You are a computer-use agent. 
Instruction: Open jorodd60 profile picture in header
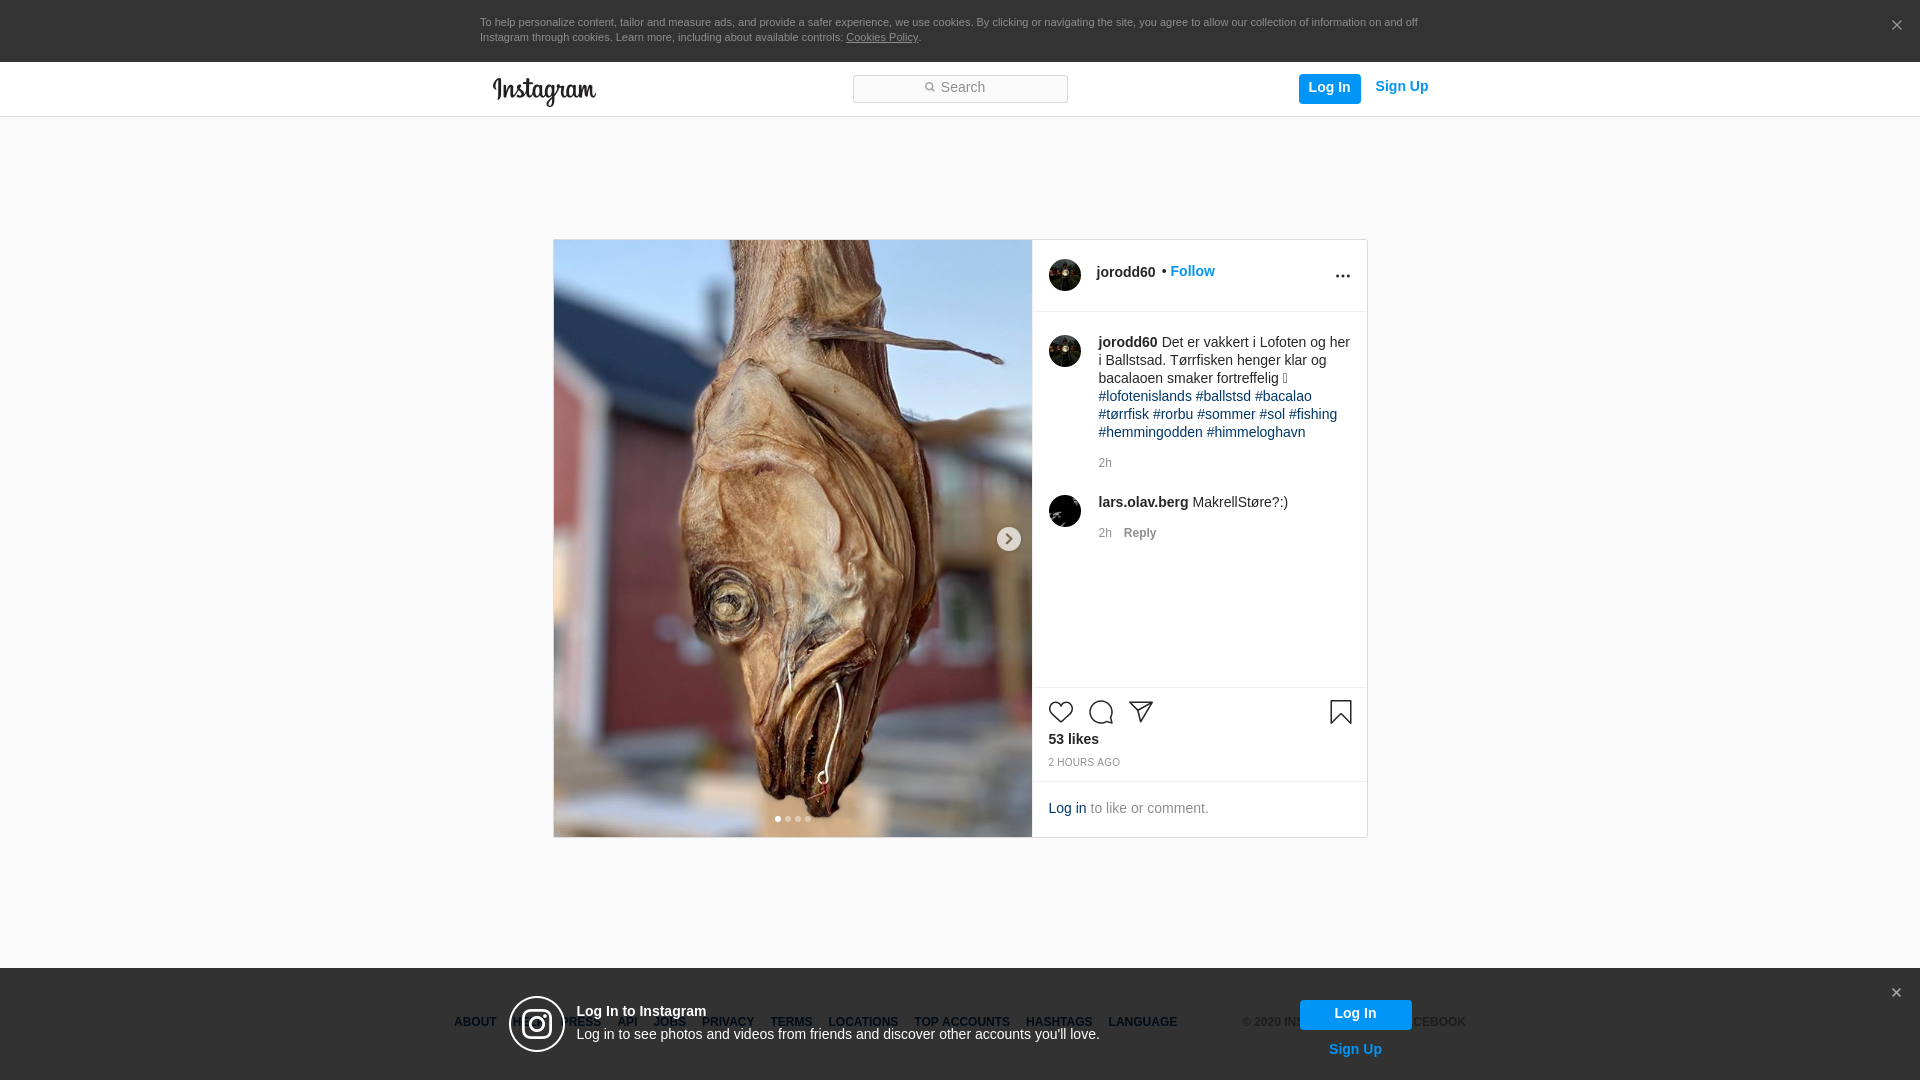click(x=1064, y=275)
